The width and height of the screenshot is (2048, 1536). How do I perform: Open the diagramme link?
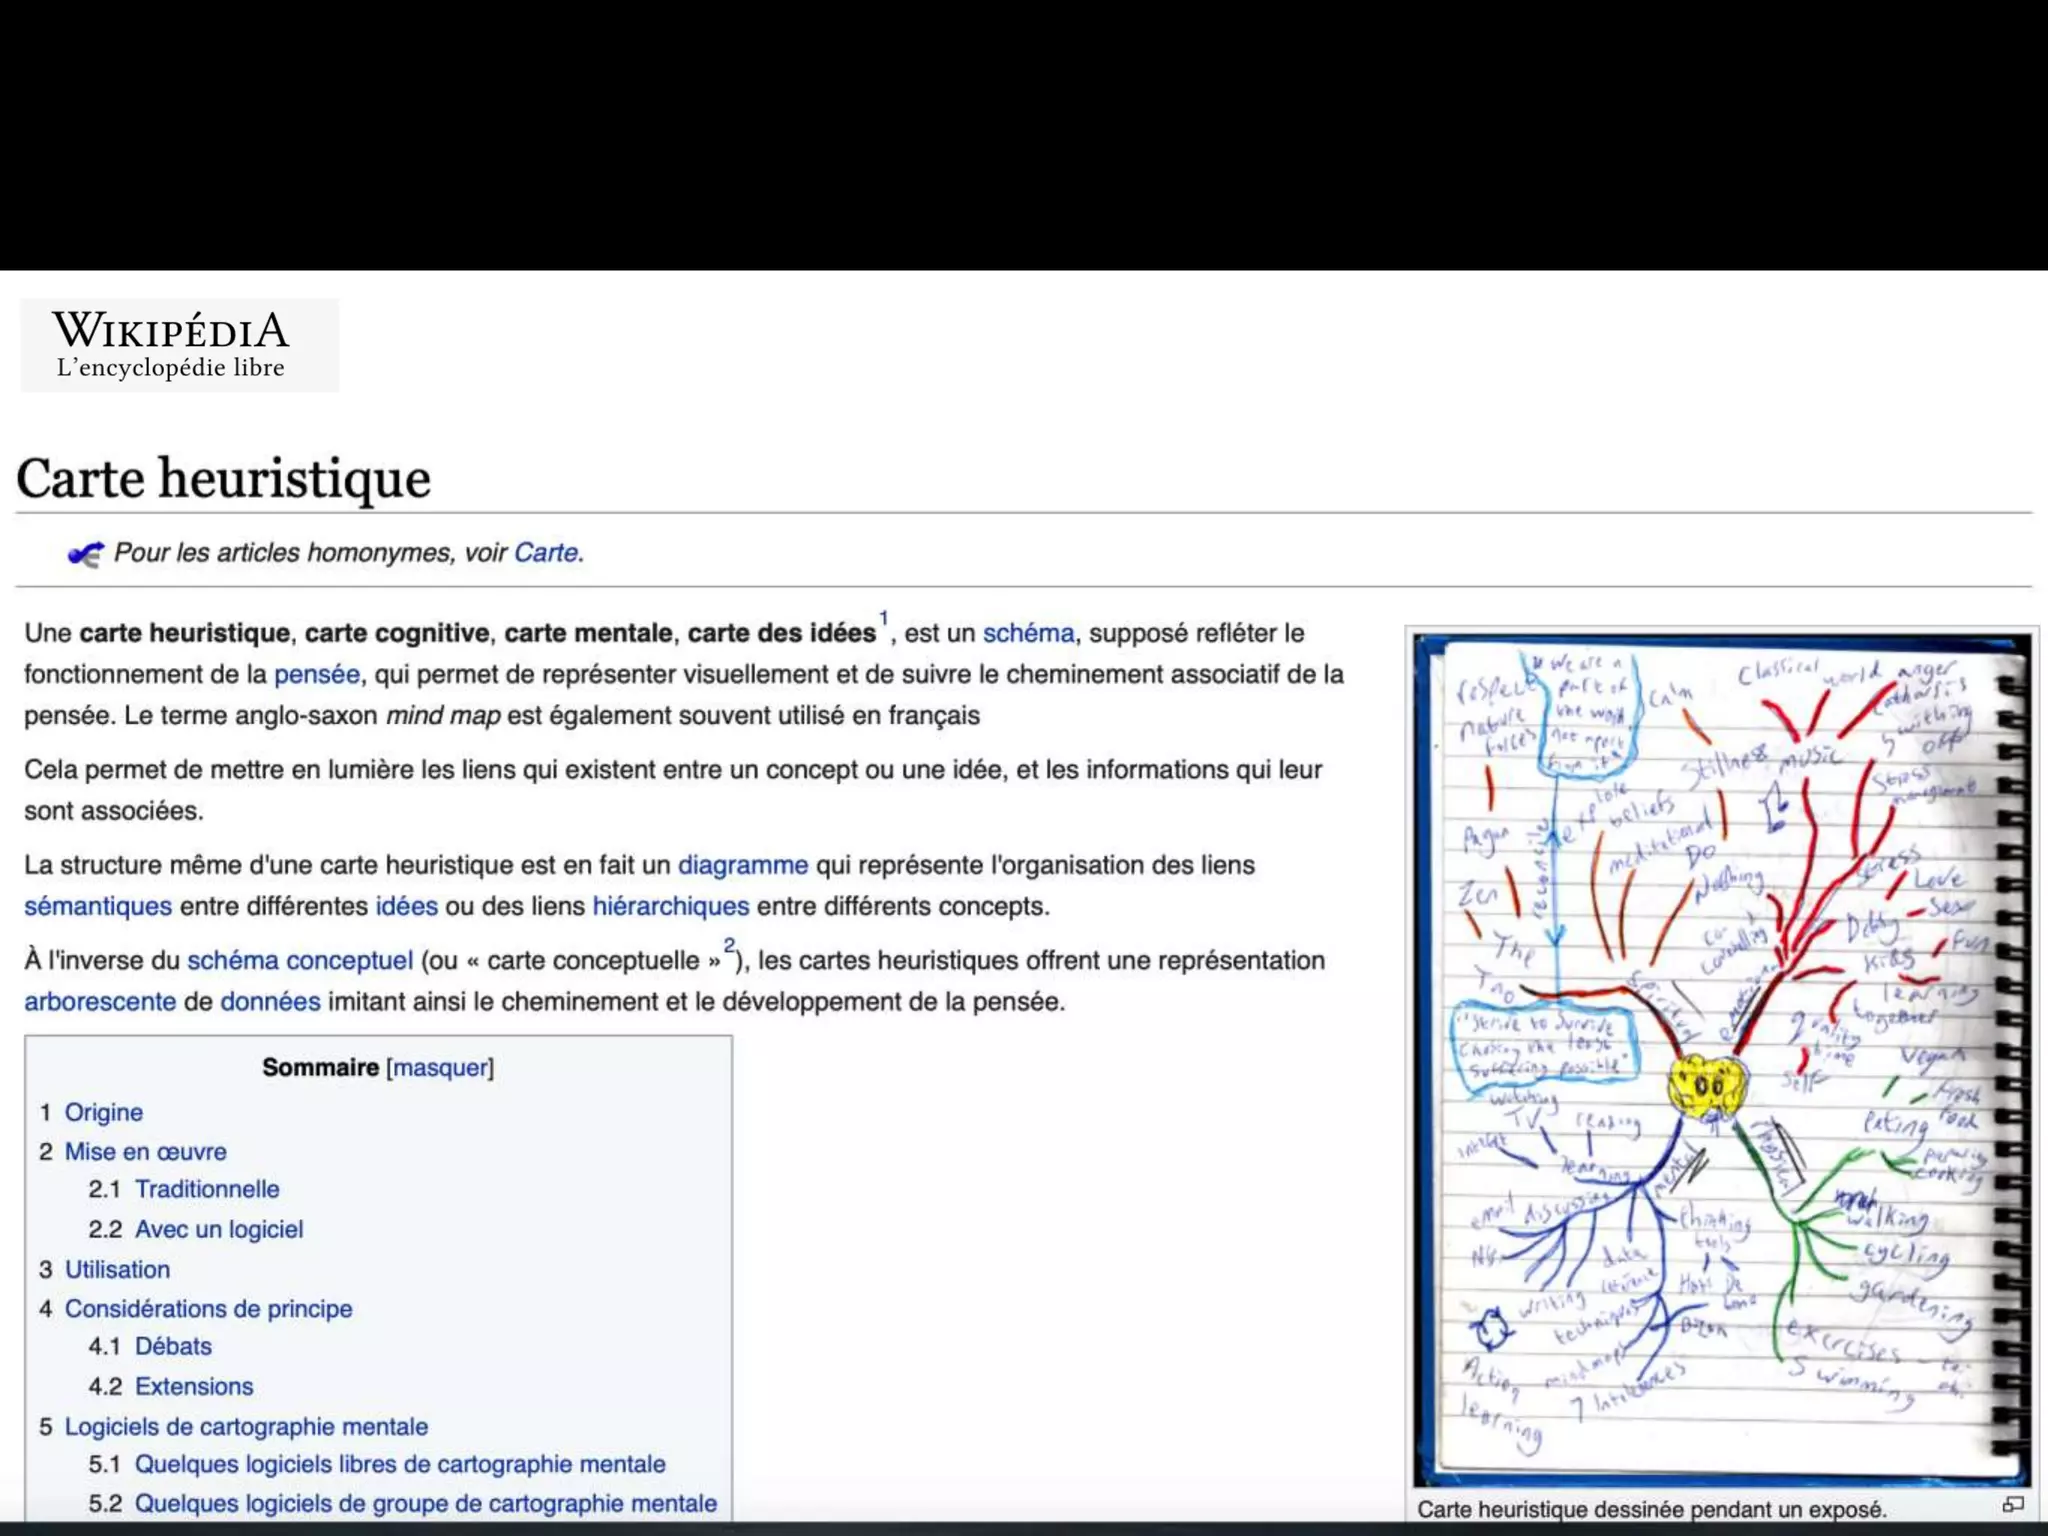coord(742,865)
